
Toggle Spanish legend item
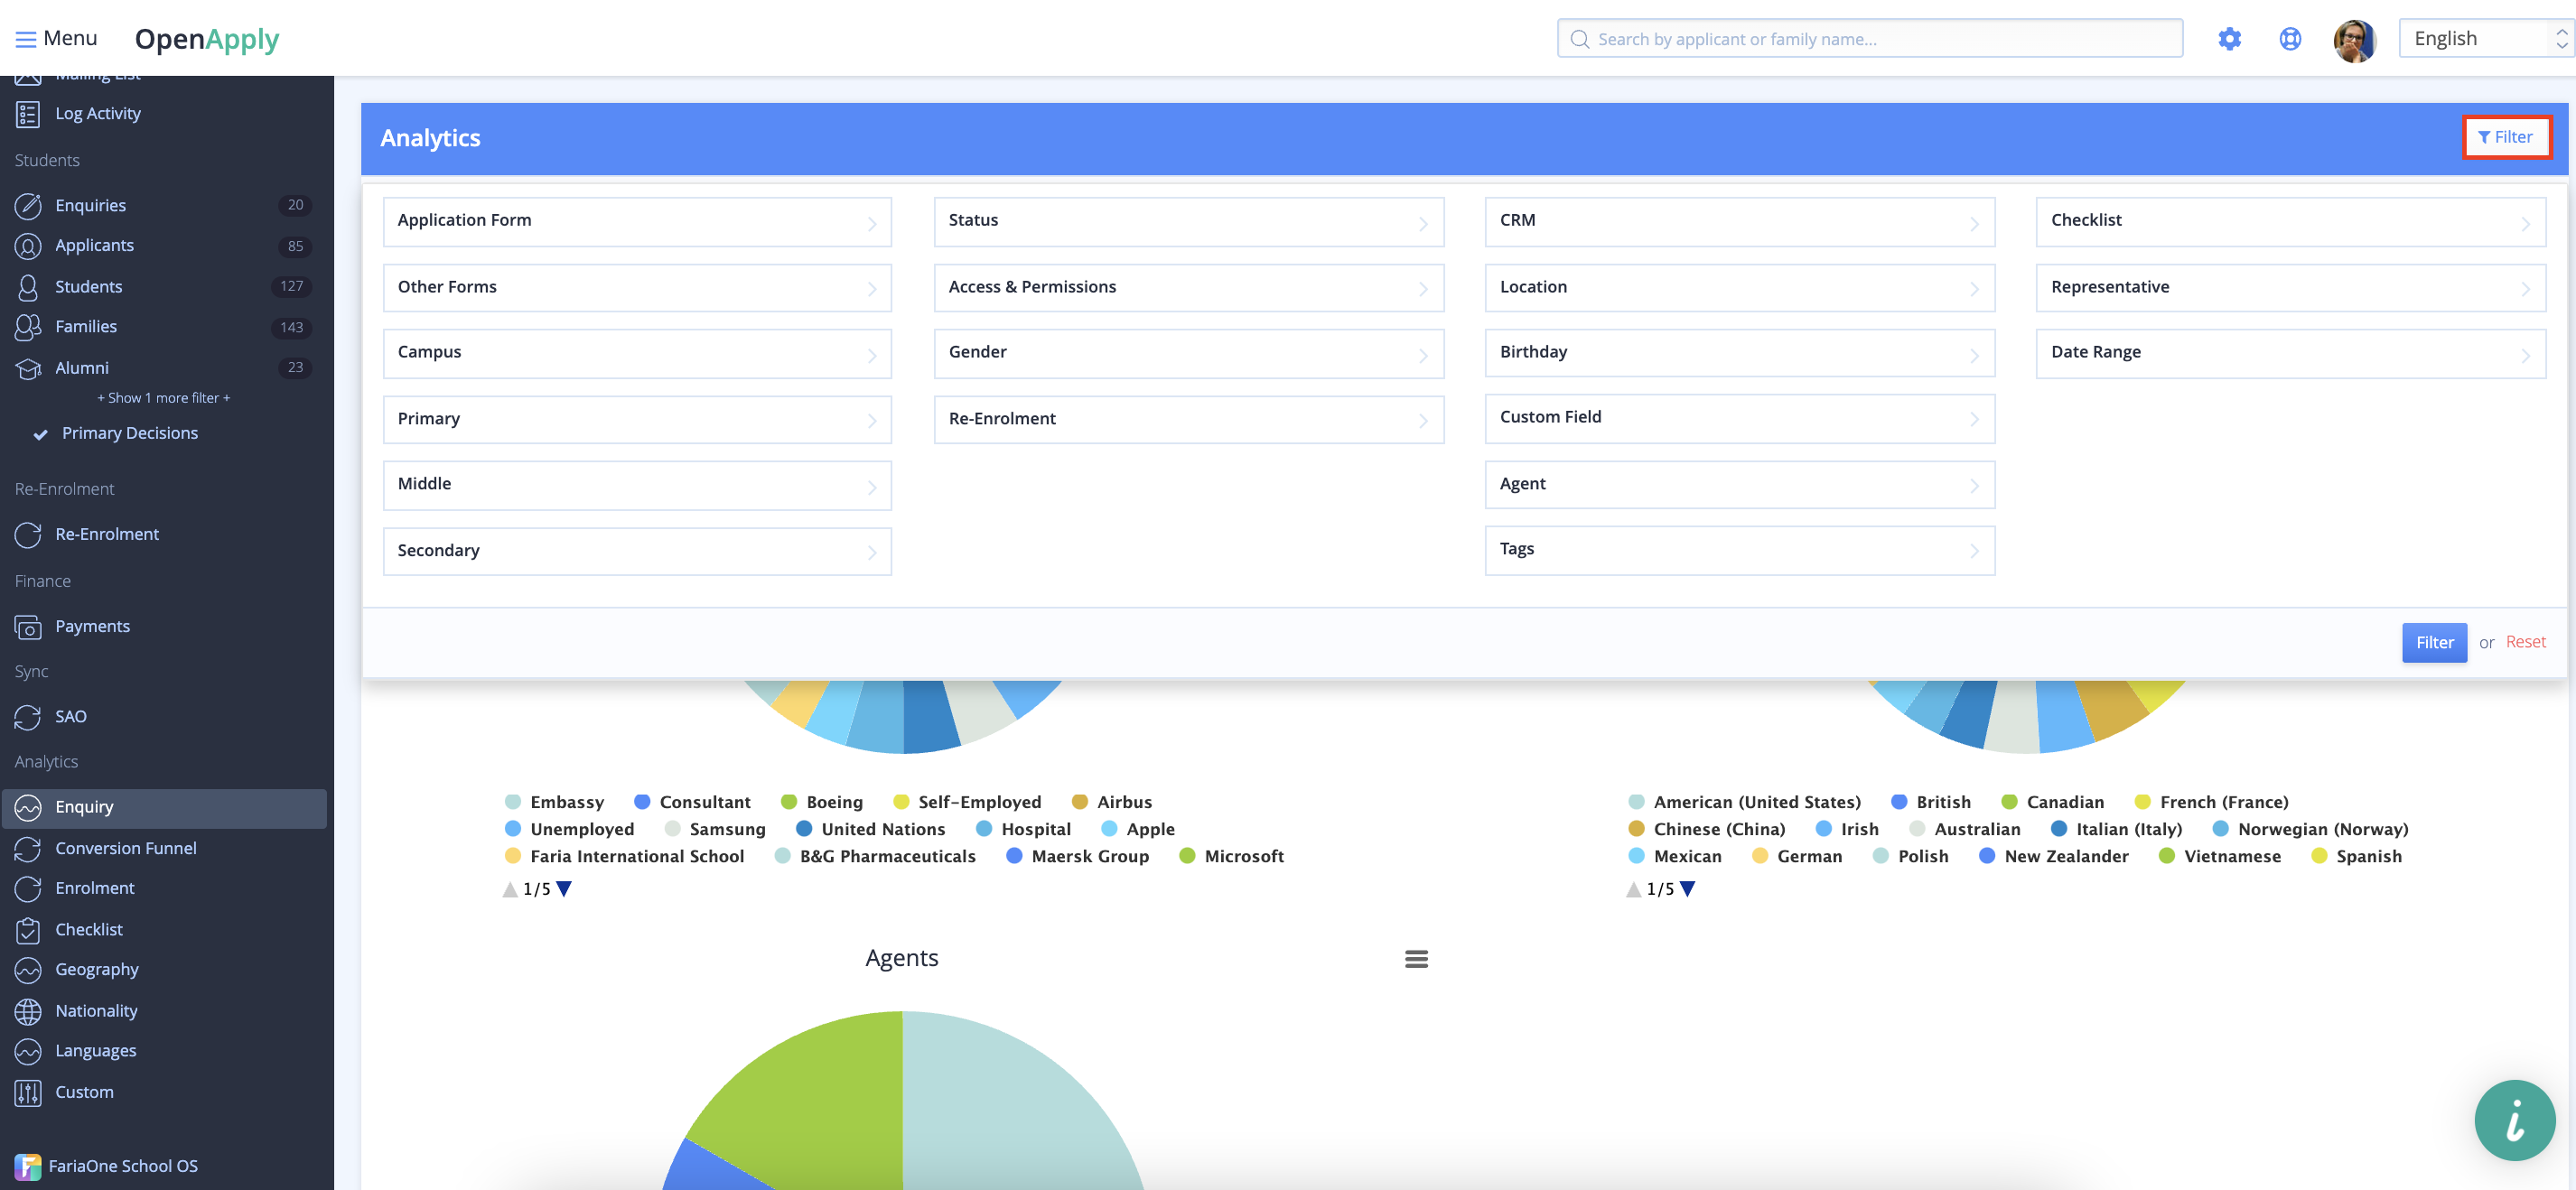(2357, 856)
